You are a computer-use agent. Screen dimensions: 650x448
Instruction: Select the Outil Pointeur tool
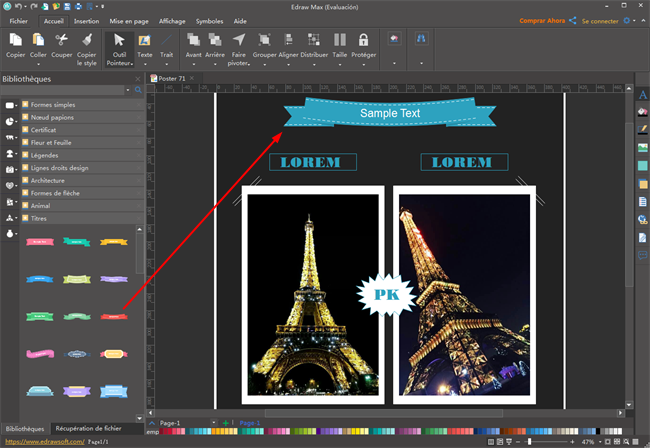pos(120,46)
